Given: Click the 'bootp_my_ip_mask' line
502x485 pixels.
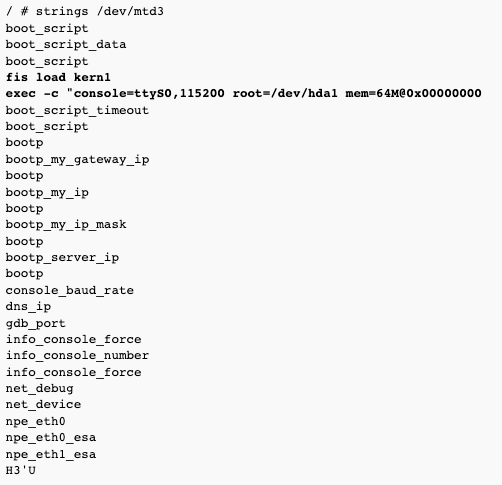Looking at the screenshot, I should pyautogui.click(x=66, y=225).
